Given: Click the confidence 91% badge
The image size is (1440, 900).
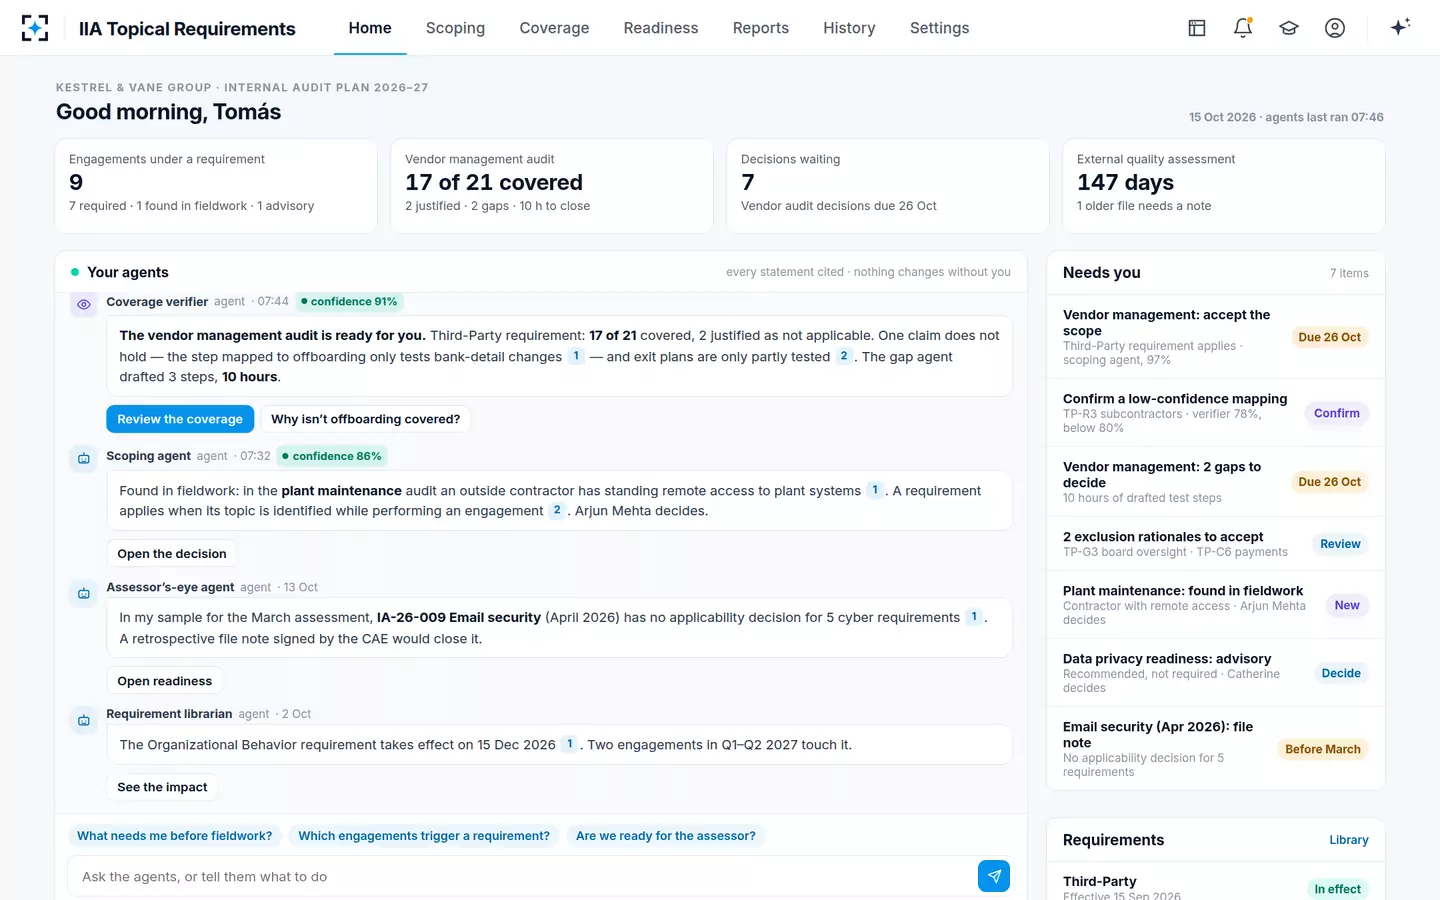Looking at the screenshot, I should (350, 302).
